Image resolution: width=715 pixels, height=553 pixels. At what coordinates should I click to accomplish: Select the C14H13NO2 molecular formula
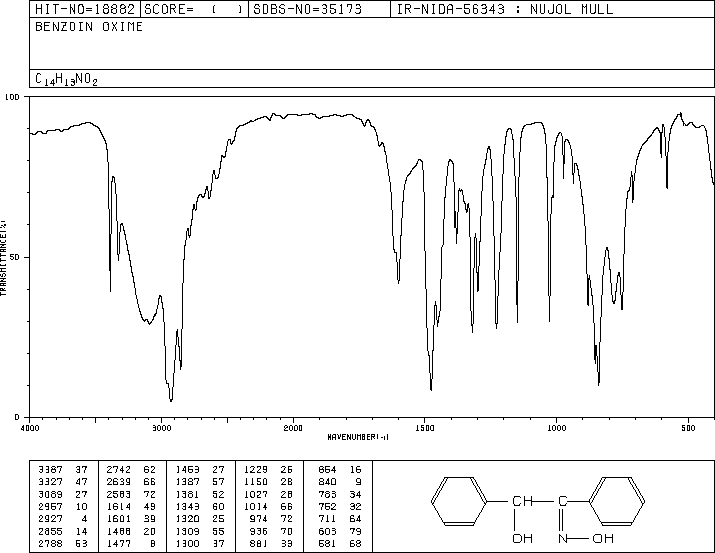tap(66, 79)
